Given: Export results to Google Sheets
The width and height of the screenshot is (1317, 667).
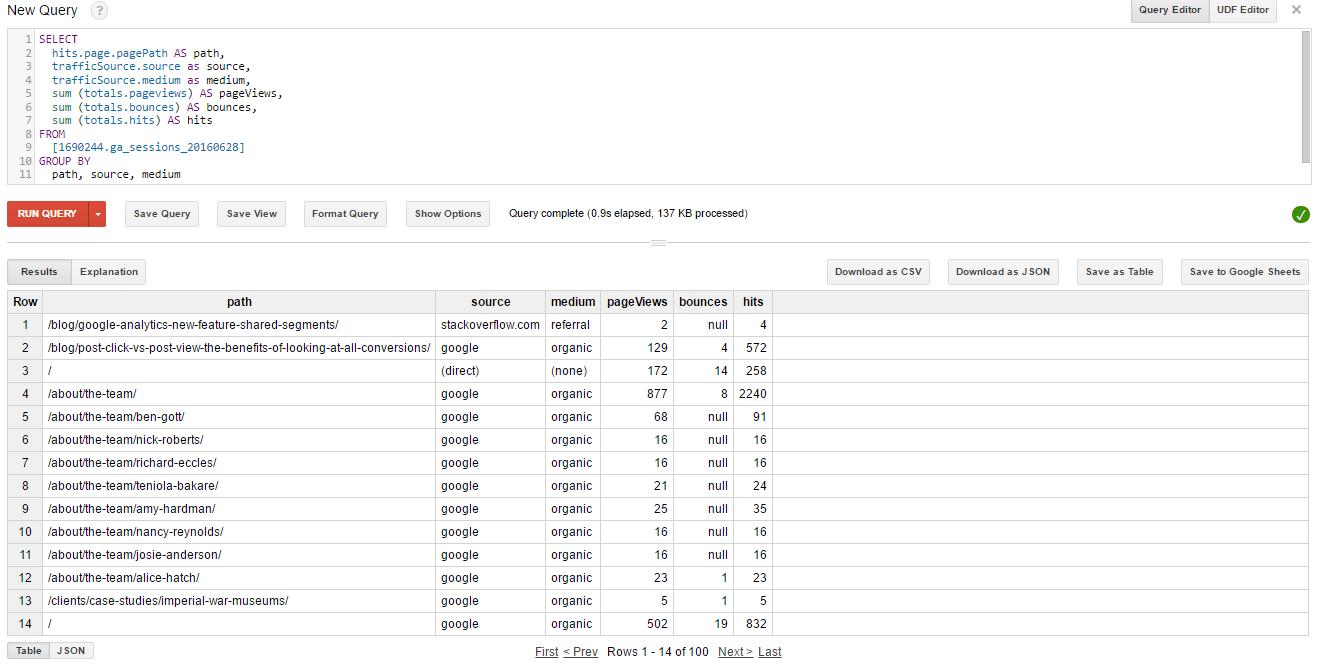Looking at the screenshot, I should pyautogui.click(x=1244, y=271).
